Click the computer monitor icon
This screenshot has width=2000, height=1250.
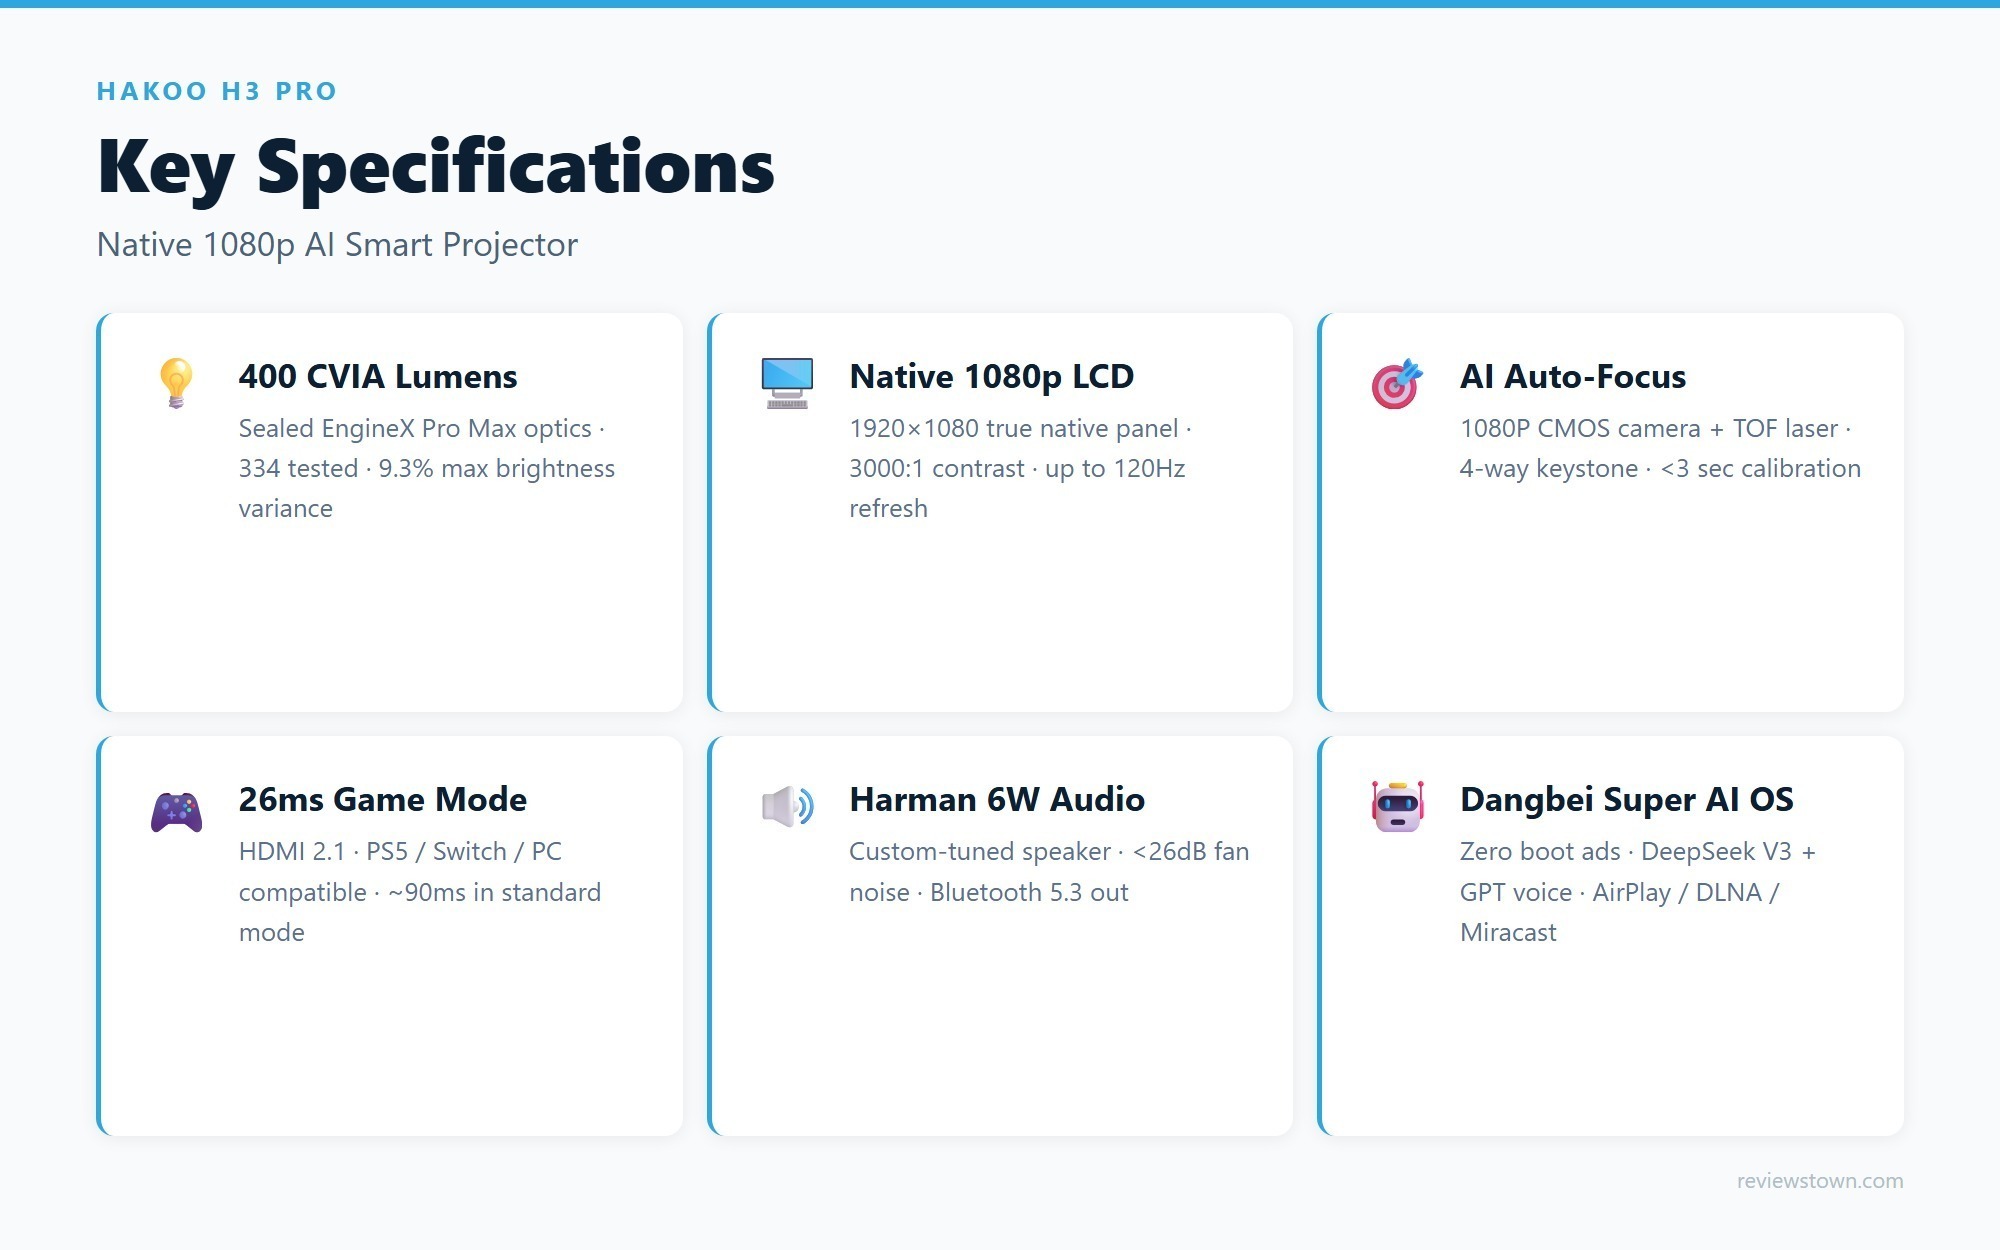pos(787,383)
